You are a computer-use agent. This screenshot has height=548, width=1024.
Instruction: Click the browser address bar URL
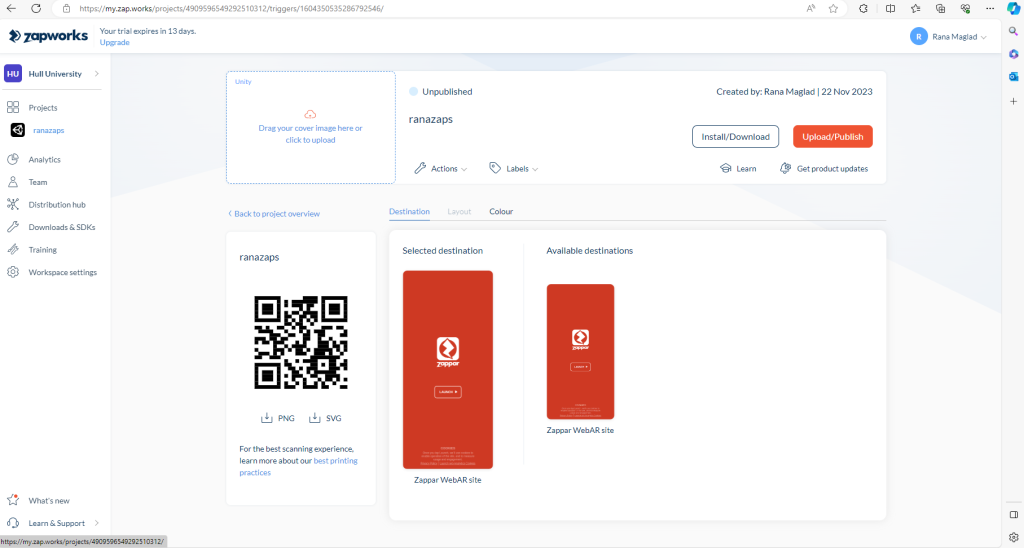pyautogui.click(x=231, y=8)
